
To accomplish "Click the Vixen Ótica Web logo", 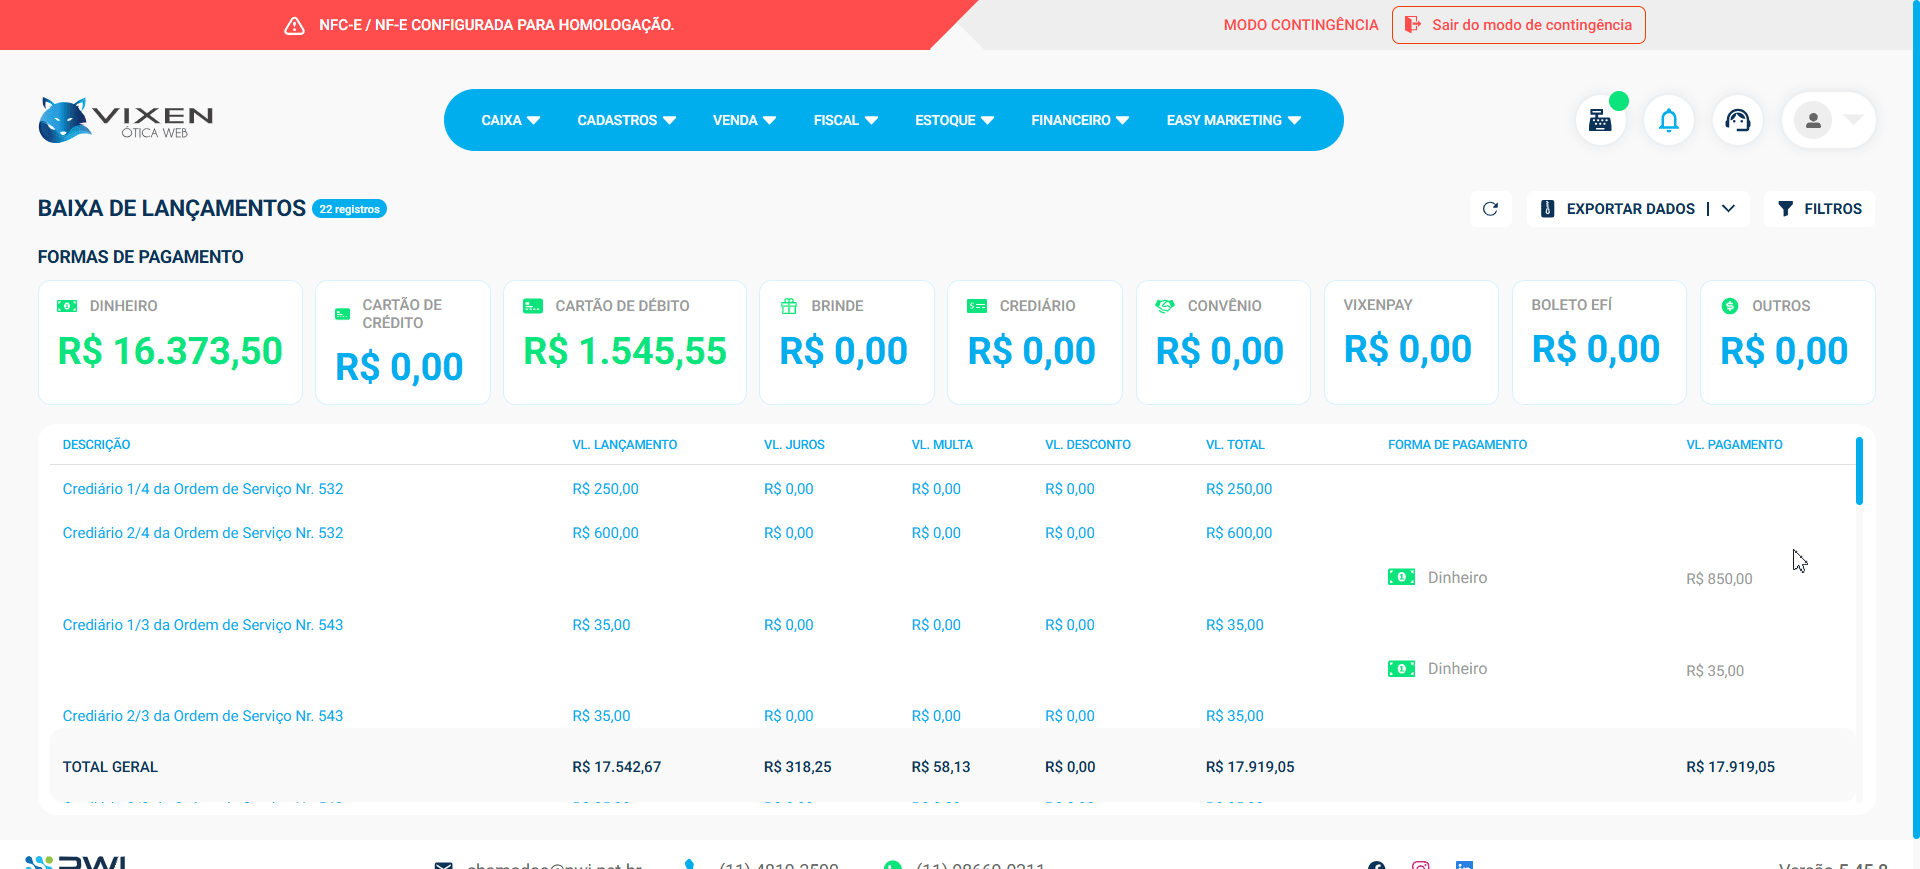I will point(126,120).
